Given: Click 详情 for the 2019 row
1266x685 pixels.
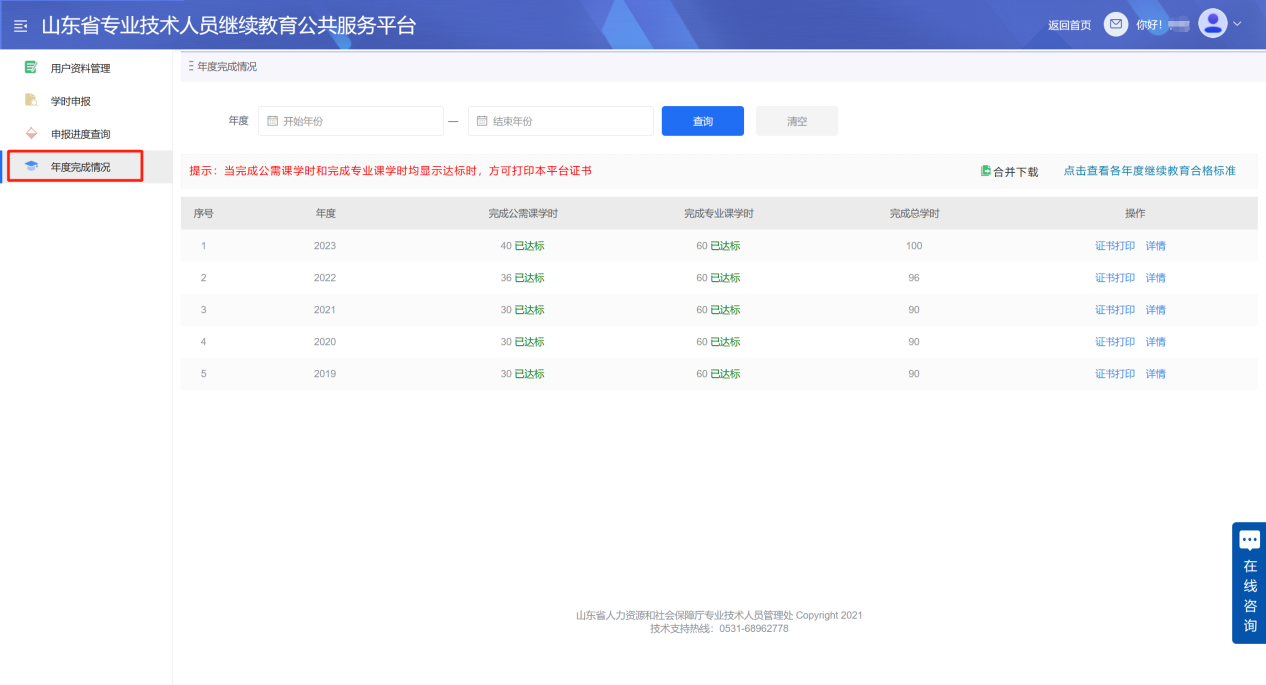Looking at the screenshot, I should pyautogui.click(x=1155, y=373).
